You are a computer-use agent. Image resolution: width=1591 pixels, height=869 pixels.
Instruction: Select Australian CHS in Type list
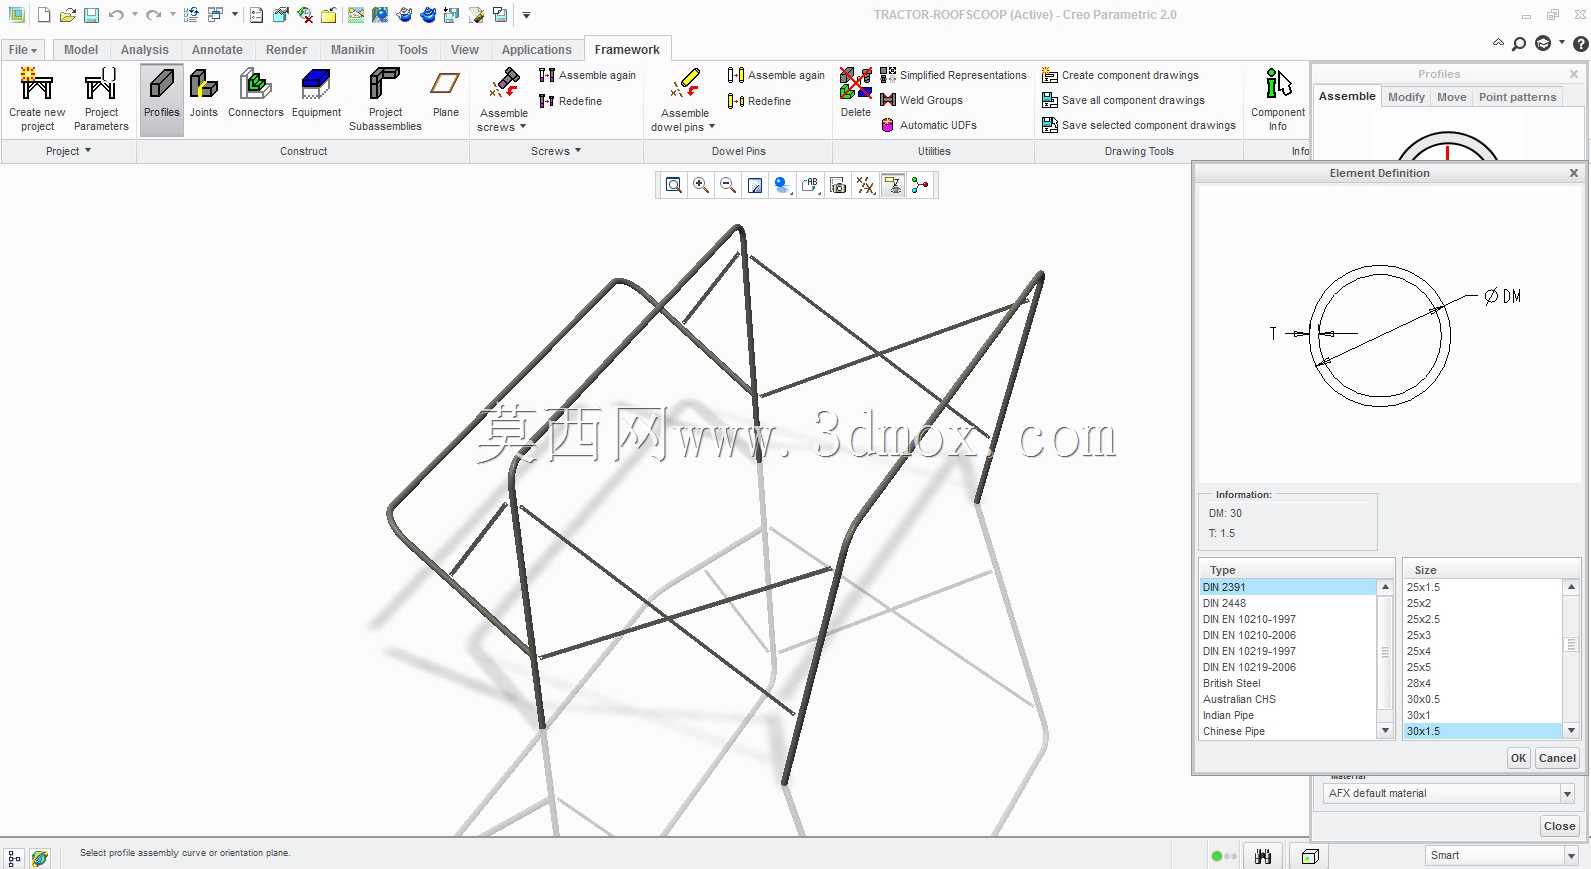(1288, 699)
